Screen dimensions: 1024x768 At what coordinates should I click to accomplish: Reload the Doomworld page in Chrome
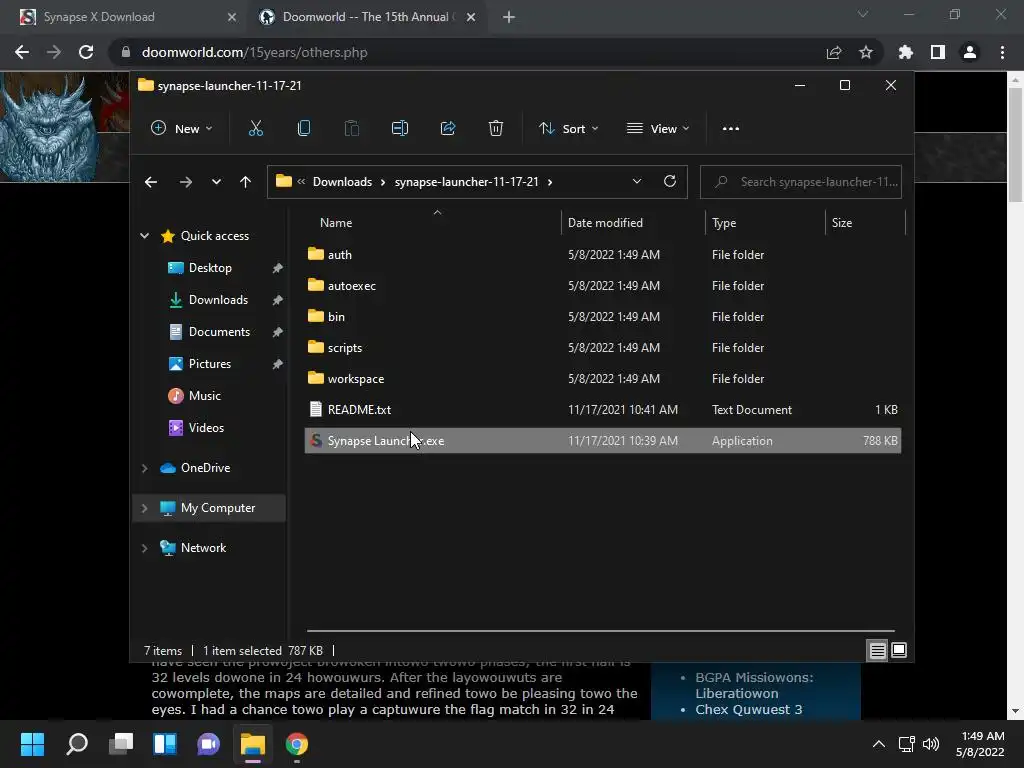point(86,52)
